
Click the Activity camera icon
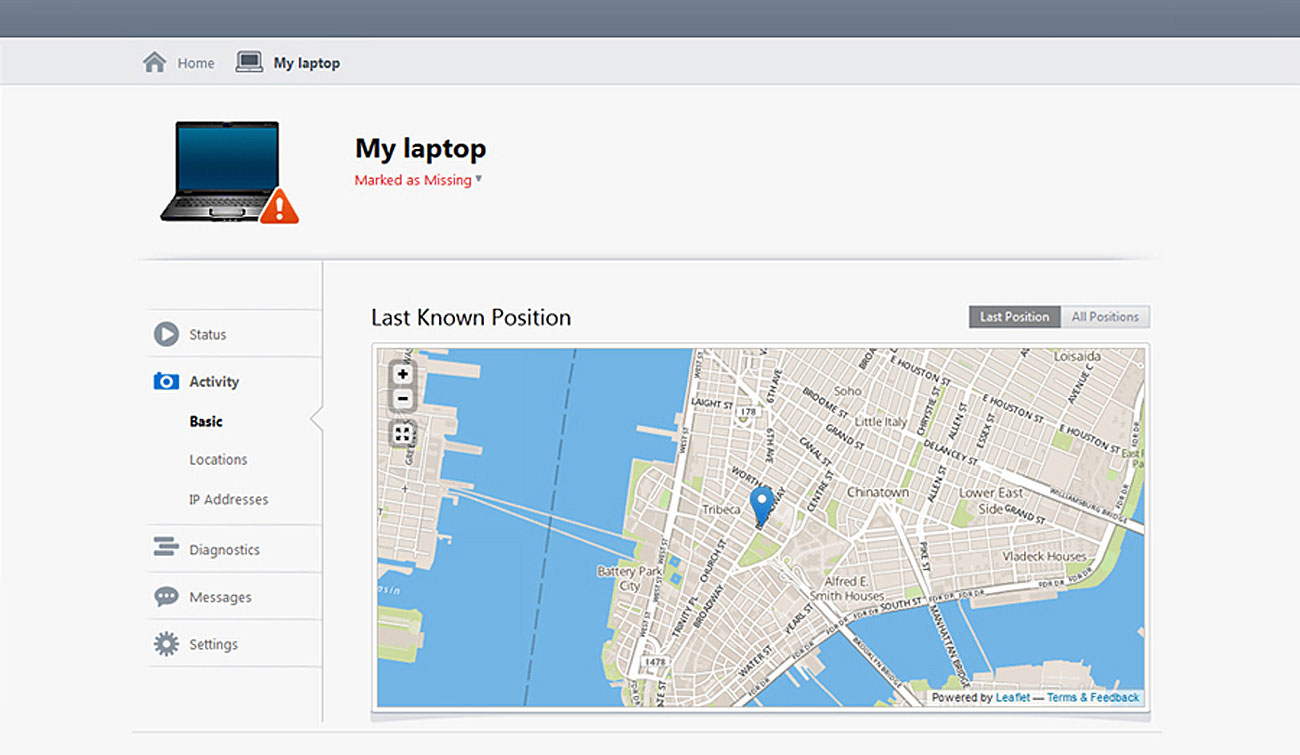[166, 381]
